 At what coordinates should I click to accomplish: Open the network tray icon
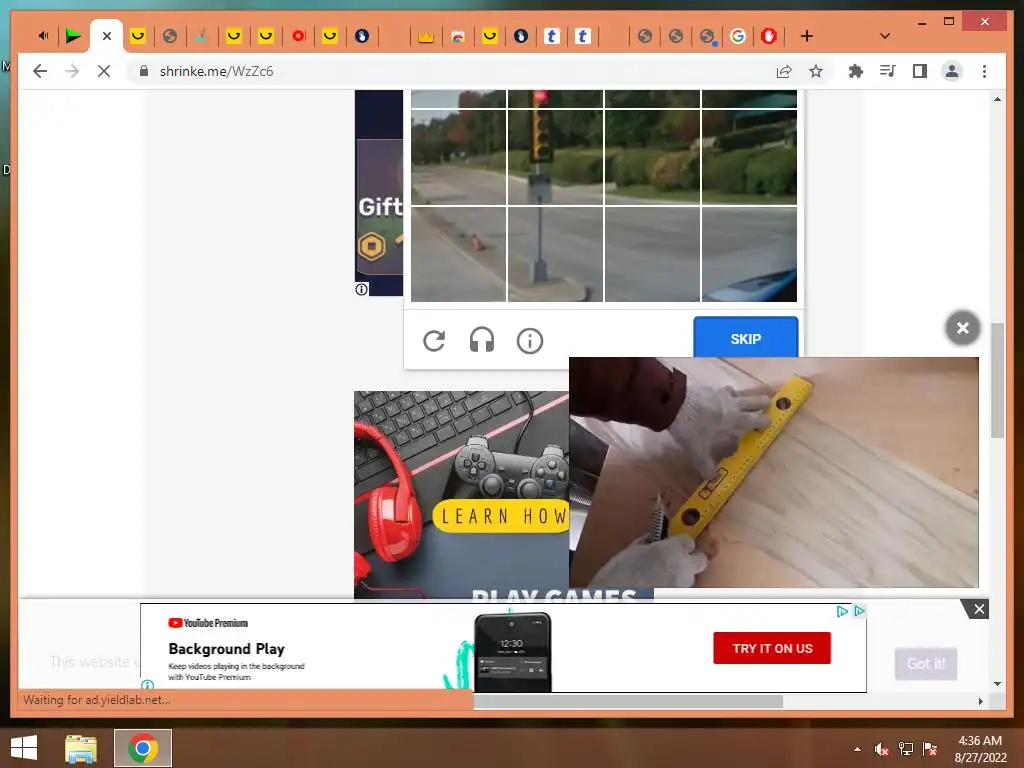[906, 749]
